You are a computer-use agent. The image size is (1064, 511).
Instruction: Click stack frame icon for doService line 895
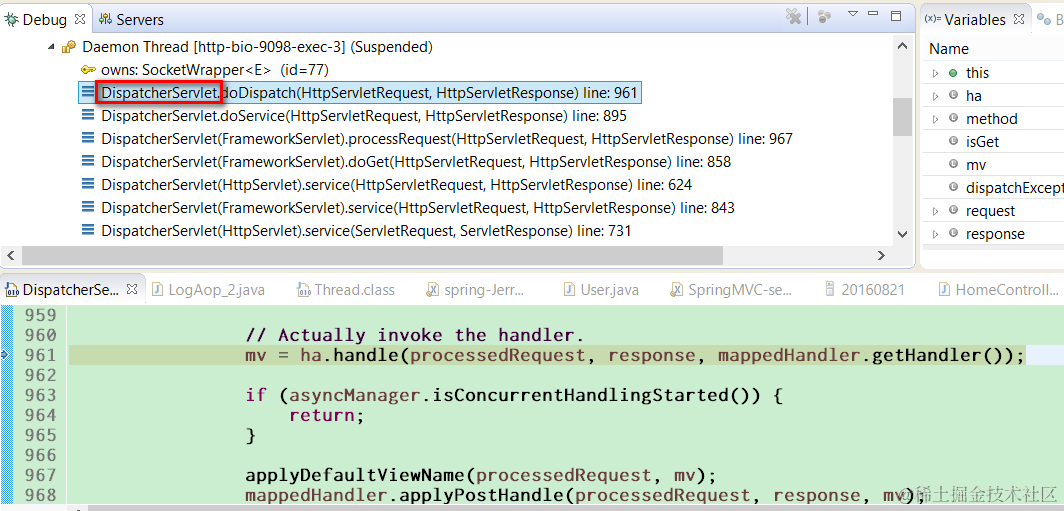88,115
